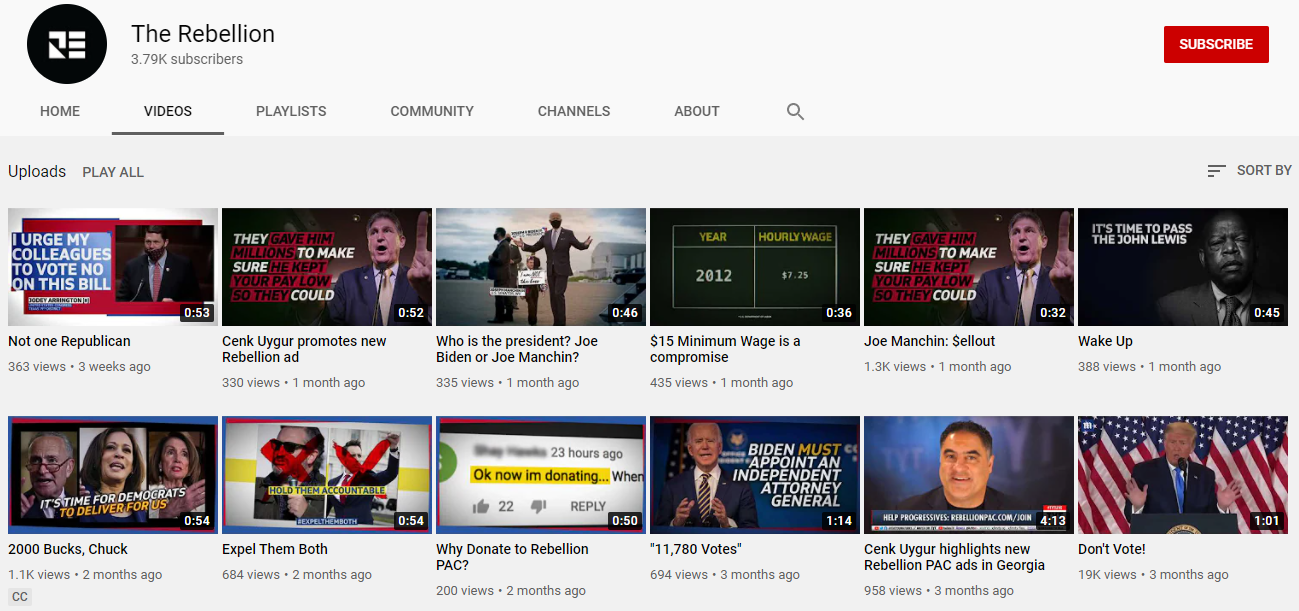Click 200 views • 2 months ago text
The image size is (1299, 611).
click(511, 591)
